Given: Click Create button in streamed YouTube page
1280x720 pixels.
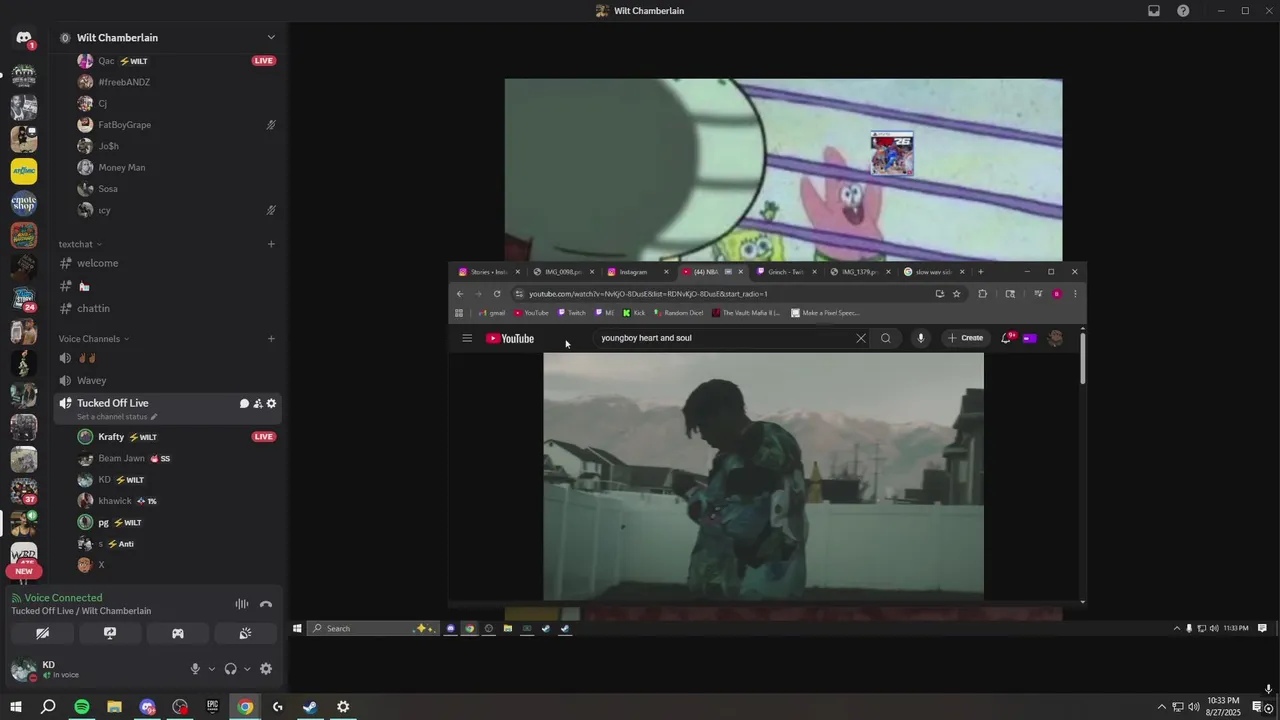Looking at the screenshot, I should (x=966, y=338).
